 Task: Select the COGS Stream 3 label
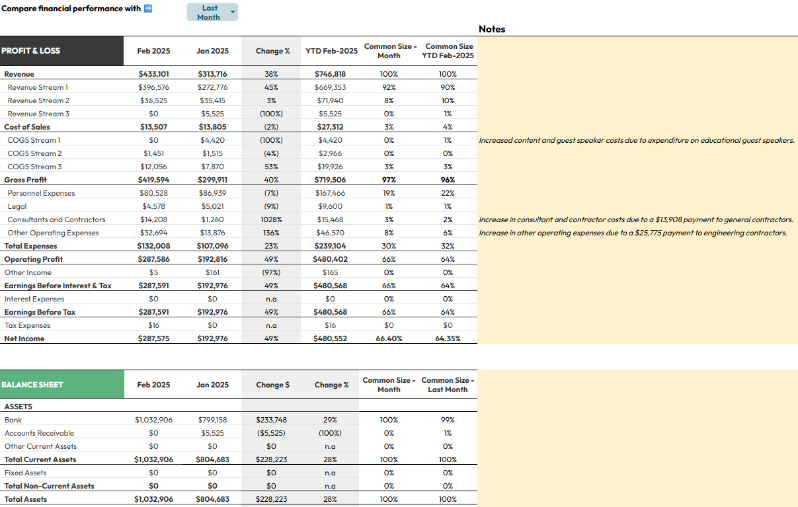click(35, 167)
